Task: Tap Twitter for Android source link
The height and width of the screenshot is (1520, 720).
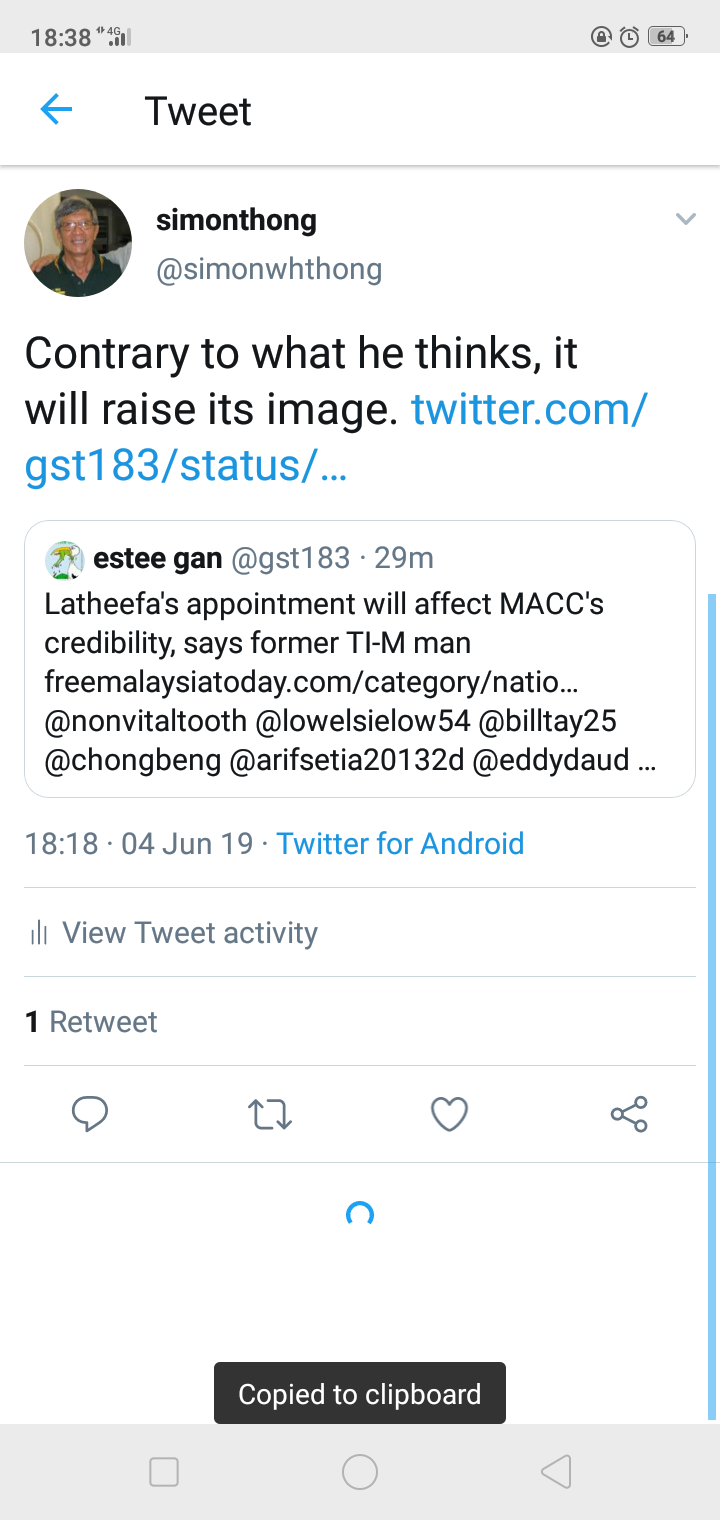Action: [x=400, y=843]
